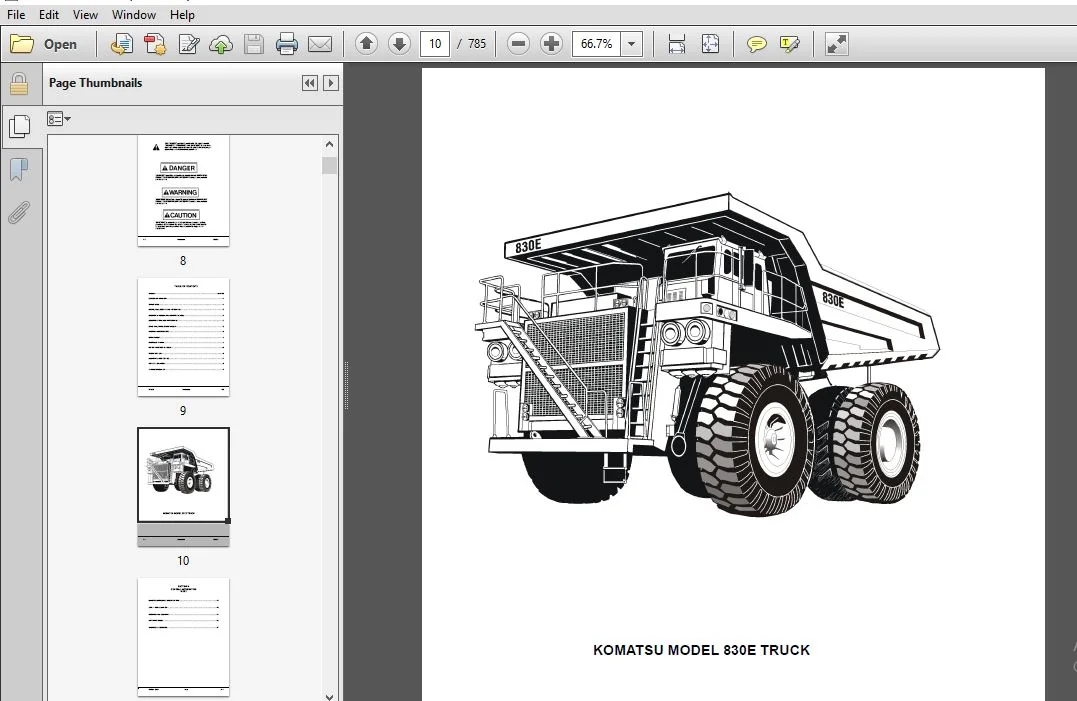Viewport: 1077px width, 701px height.
Task: Click the security padlock icon
Action: (19, 84)
